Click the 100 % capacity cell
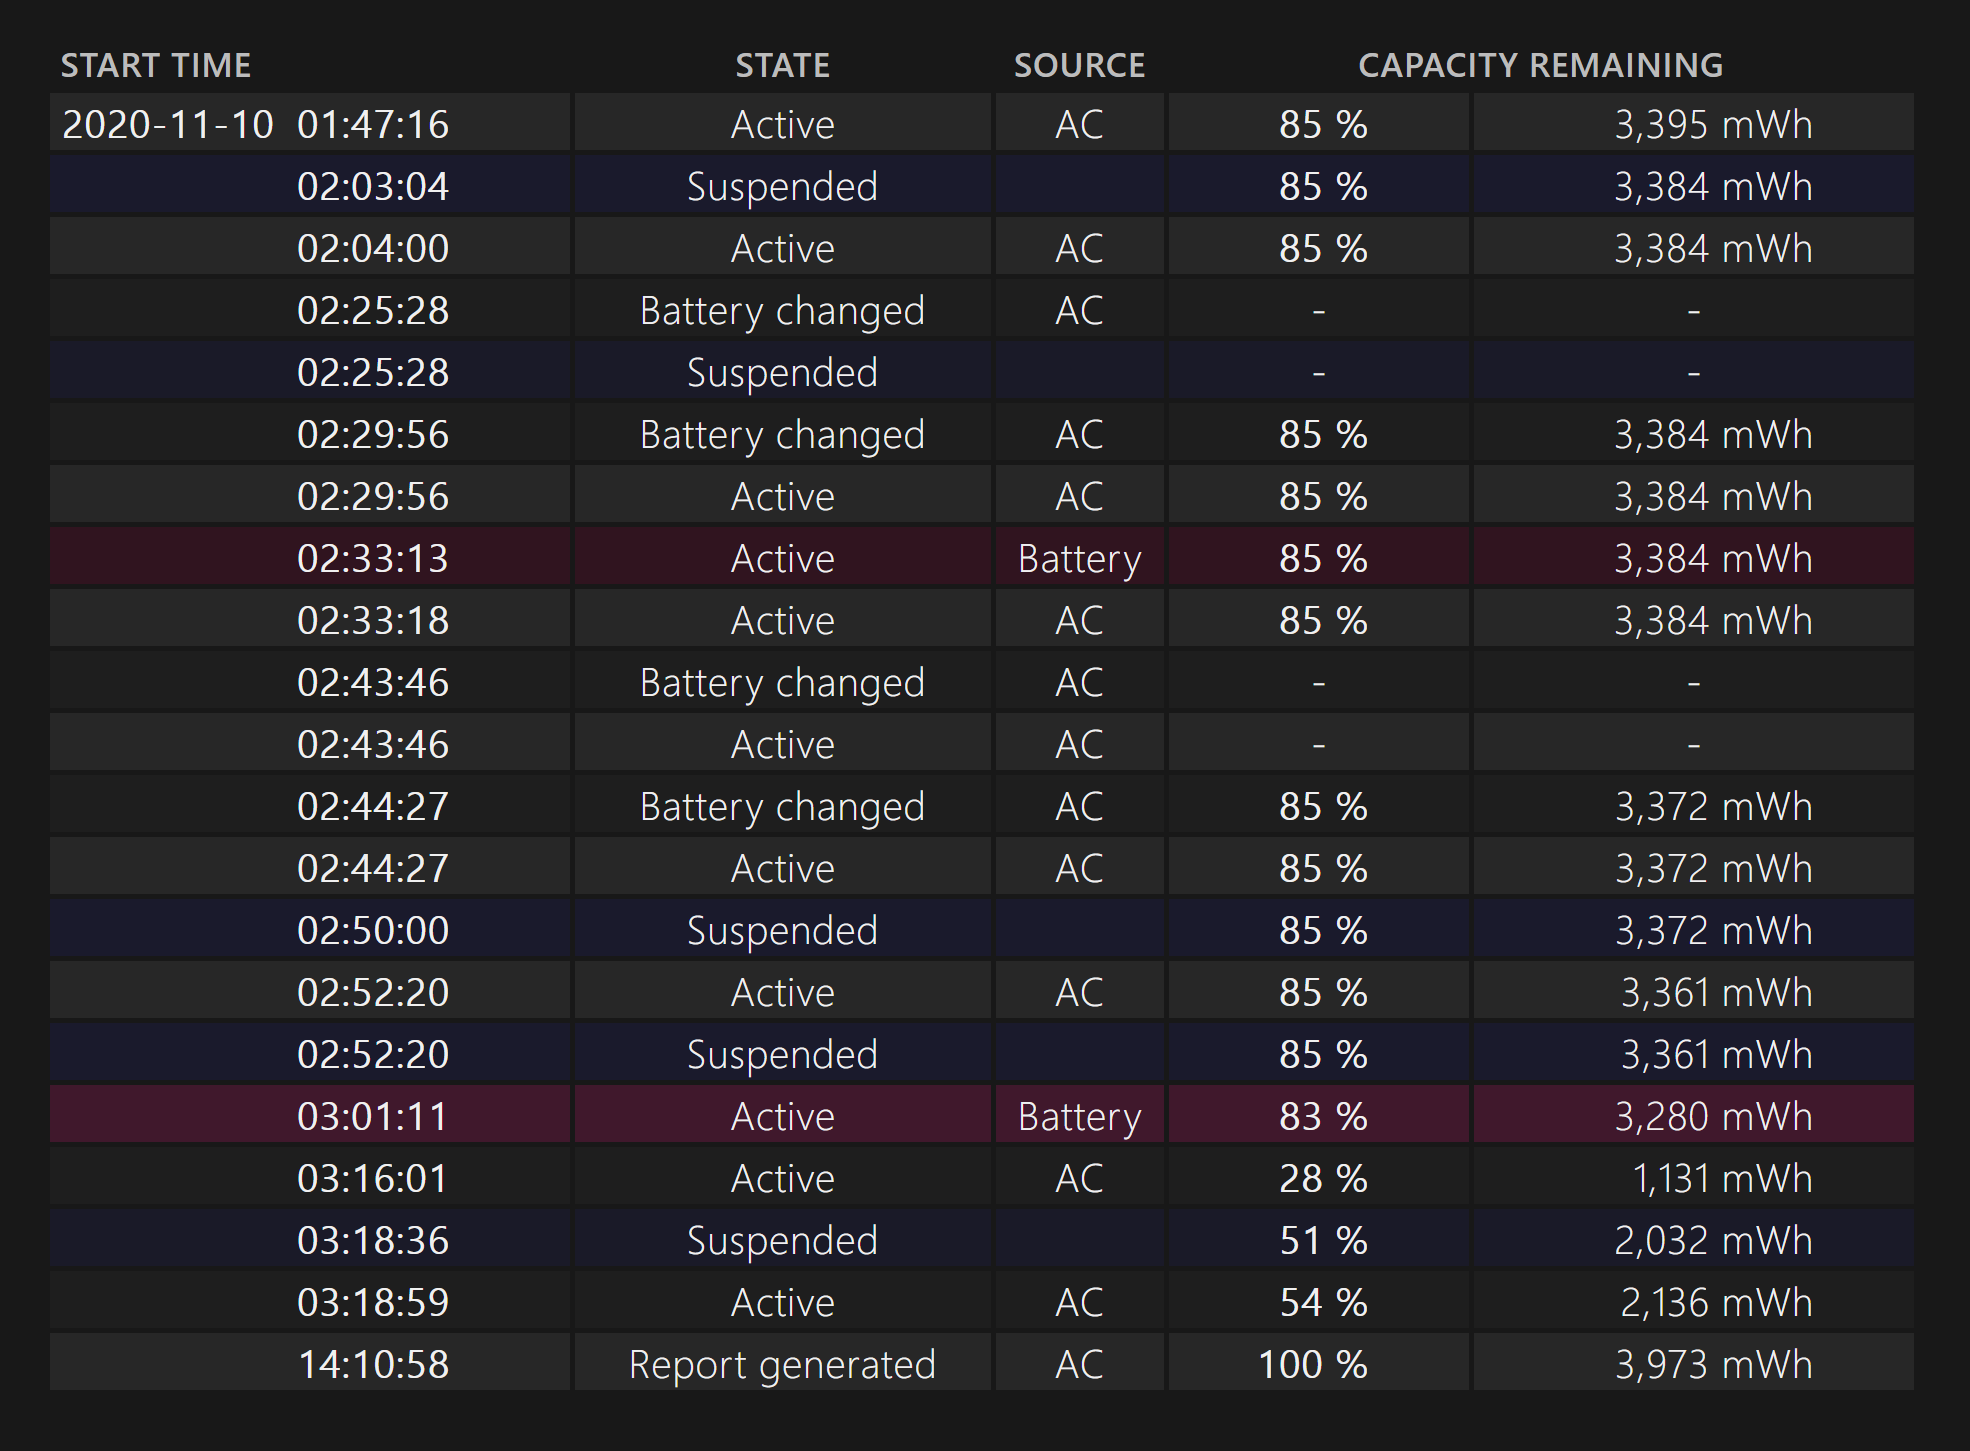Screen dimensions: 1970x1451 coord(1312,1365)
